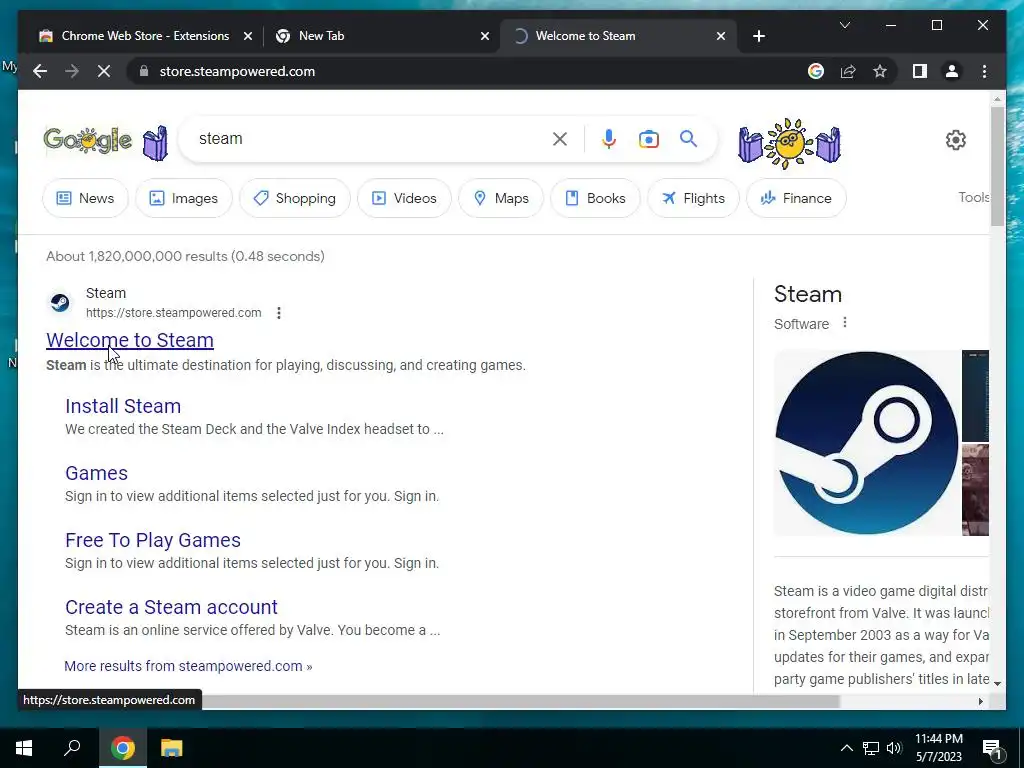The height and width of the screenshot is (768, 1024).
Task: Filter results by Videos
Action: click(404, 198)
